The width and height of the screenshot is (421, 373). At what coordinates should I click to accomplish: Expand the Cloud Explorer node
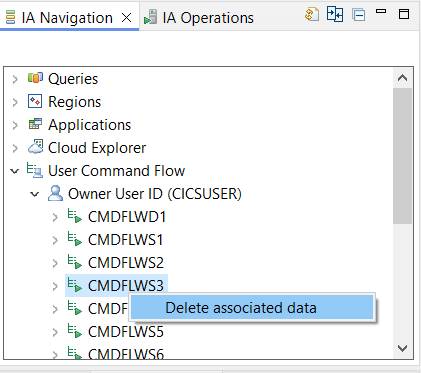15,148
